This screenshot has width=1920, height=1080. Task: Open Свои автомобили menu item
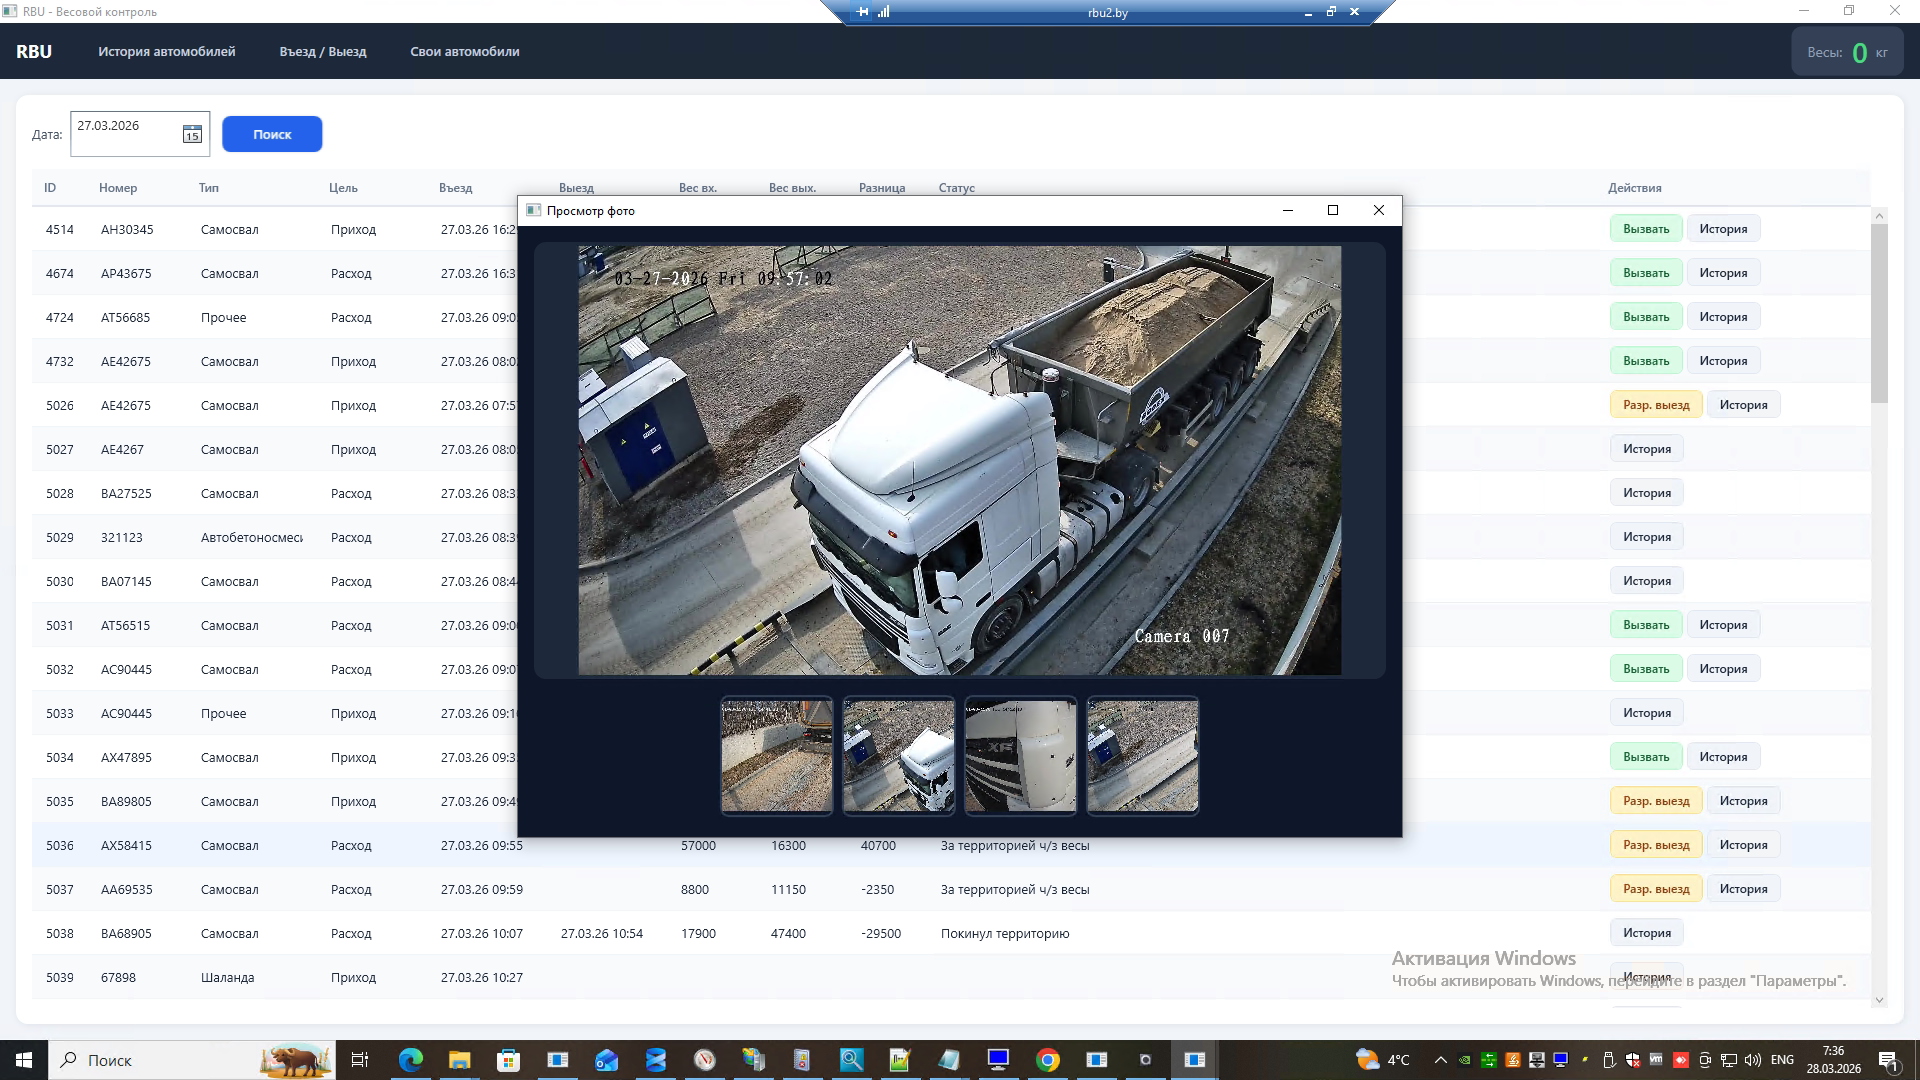pyautogui.click(x=464, y=52)
